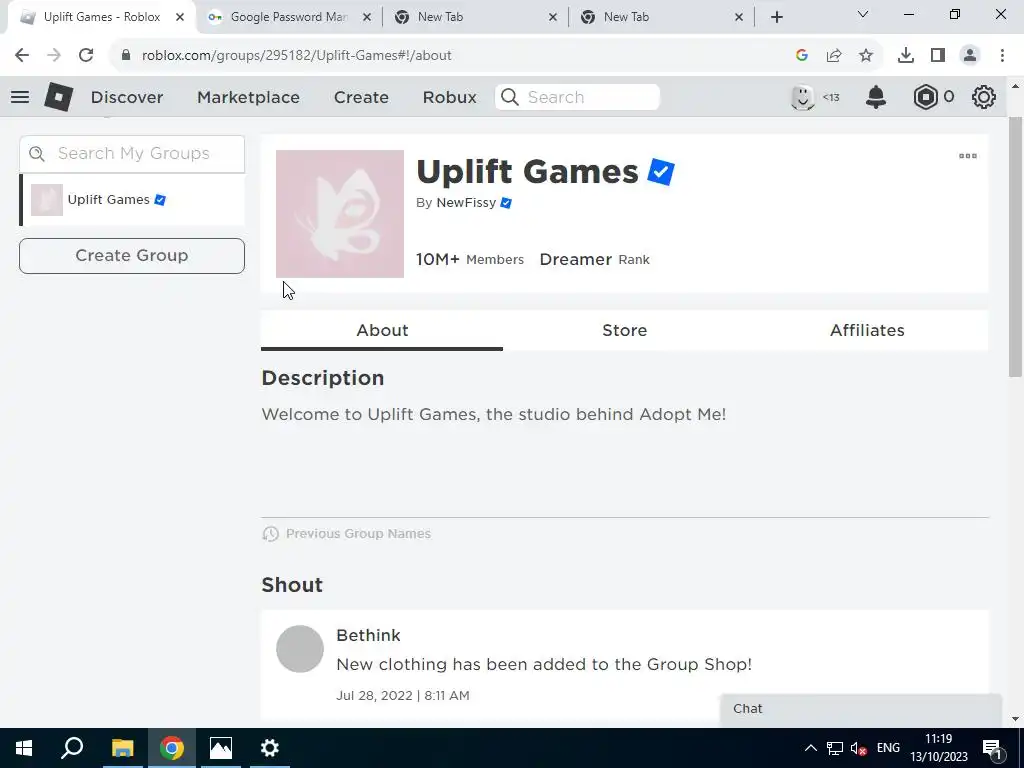Open the Windows notification center
Viewport: 1024px width, 768px height.
pyautogui.click(x=992, y=748)
